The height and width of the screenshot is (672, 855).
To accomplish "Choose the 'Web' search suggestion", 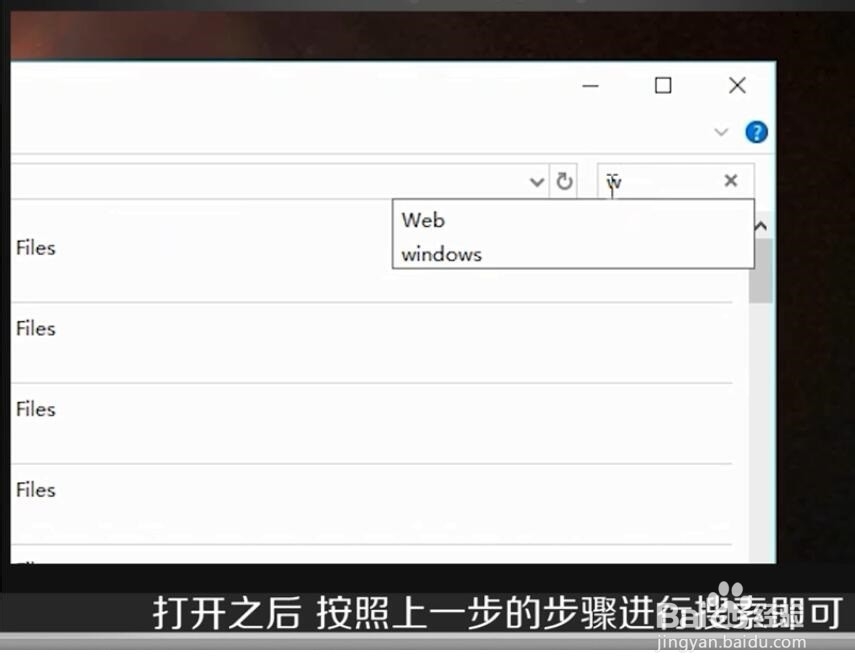I will point(573,220).
